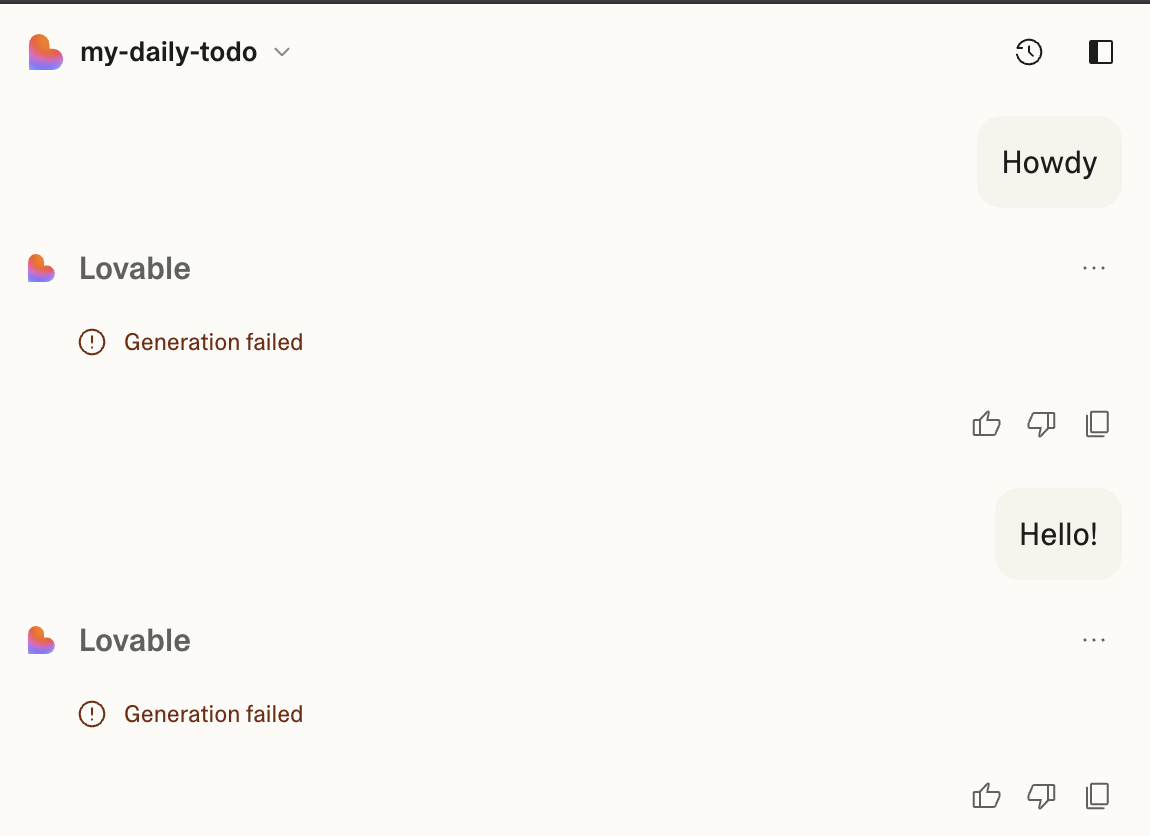The height and width of the screenshot is (836, 1150).
Task: Click the warning icon next to first Generation failed
Action: click(91, 341)
